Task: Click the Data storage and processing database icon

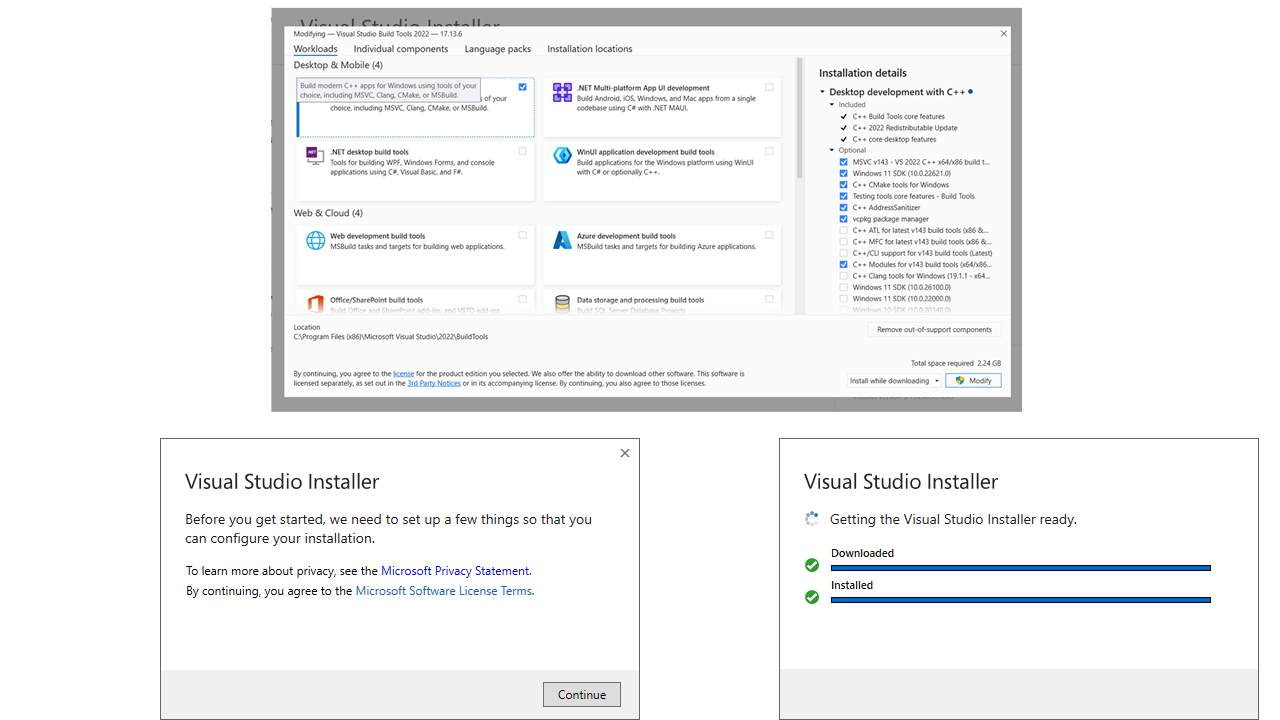Action: pyautogui.click(x=562, y=305)
